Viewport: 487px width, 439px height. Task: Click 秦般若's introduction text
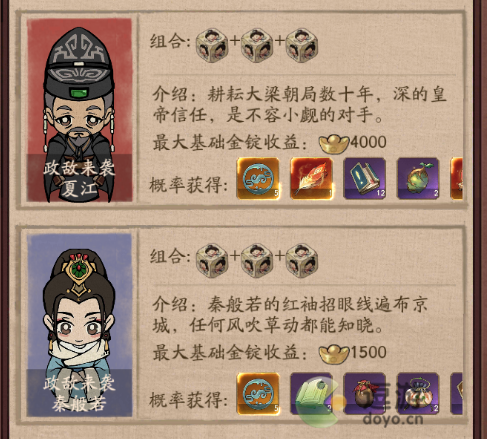[290, 314]
